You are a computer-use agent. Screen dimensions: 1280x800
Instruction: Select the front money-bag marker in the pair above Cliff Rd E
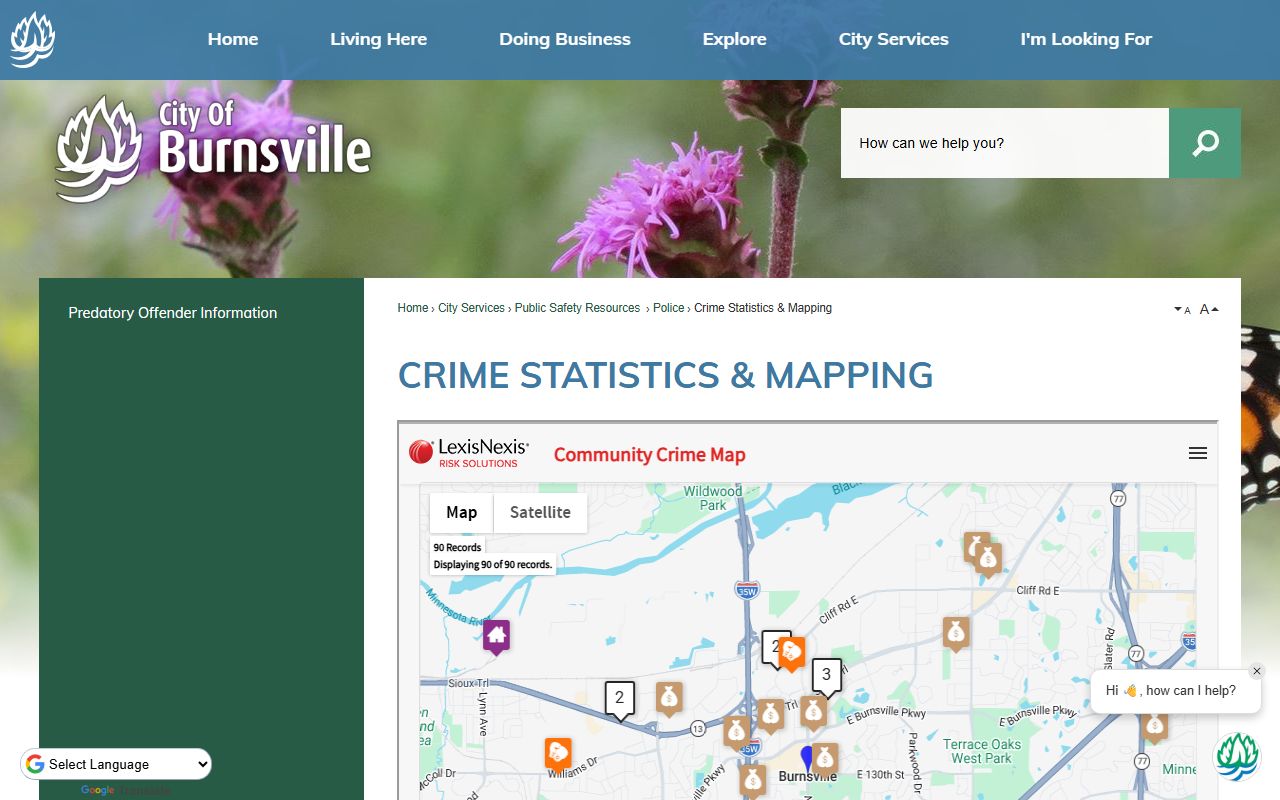pos(988,559)
